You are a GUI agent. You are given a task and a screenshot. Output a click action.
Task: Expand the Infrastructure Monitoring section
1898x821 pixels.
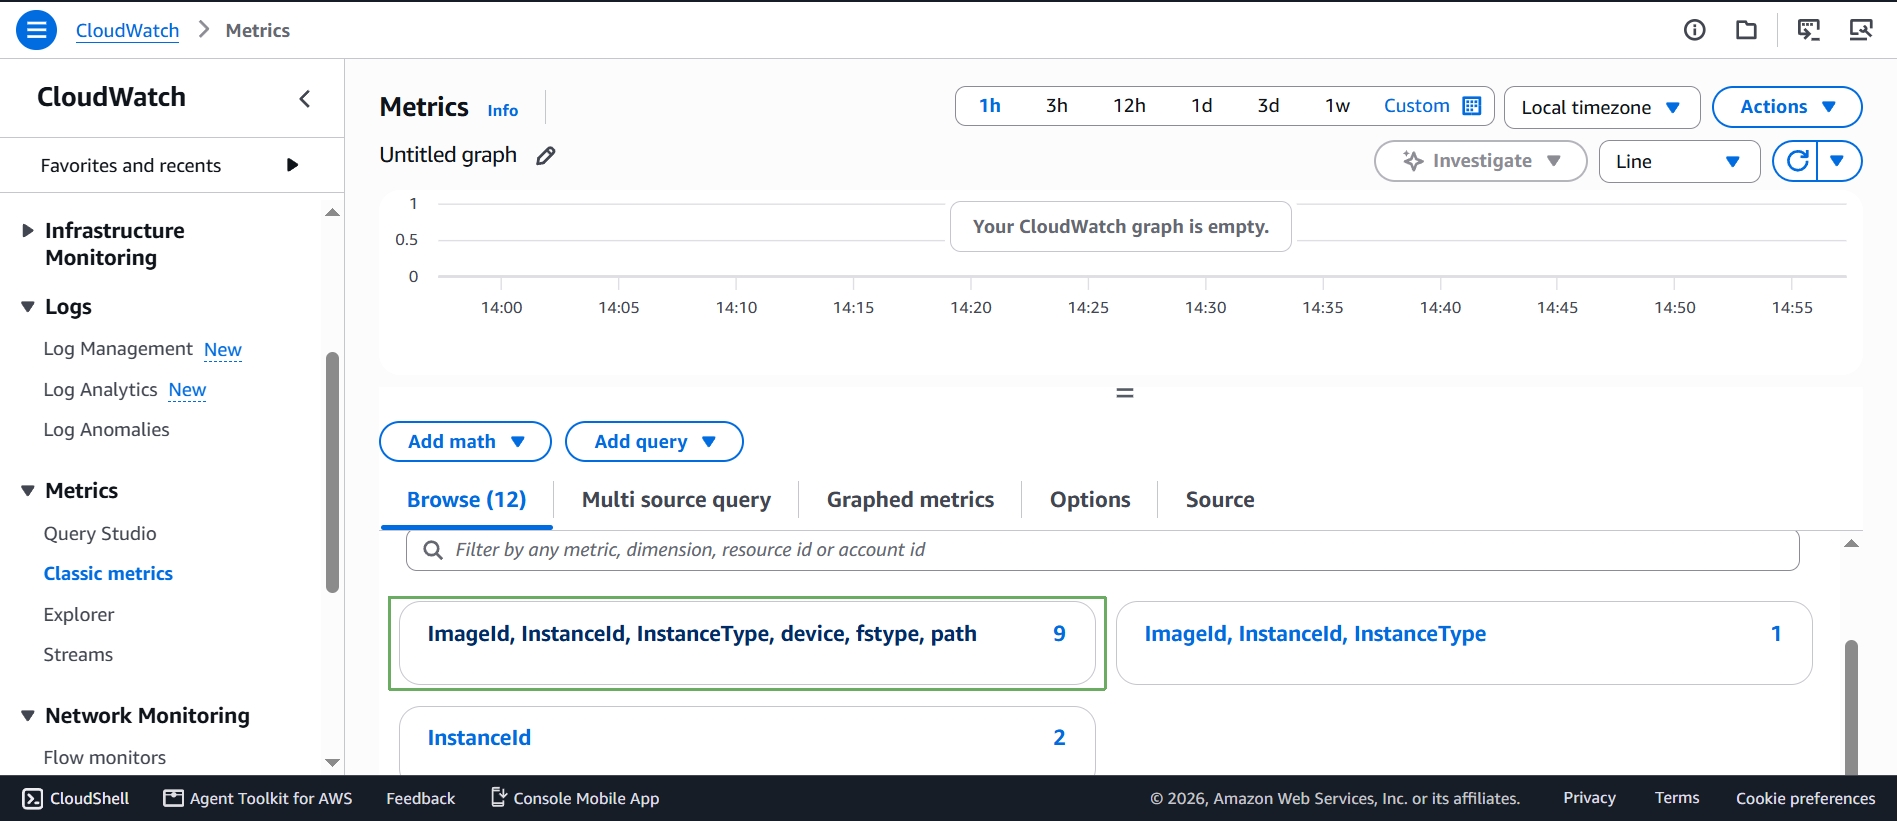(28, 231)
